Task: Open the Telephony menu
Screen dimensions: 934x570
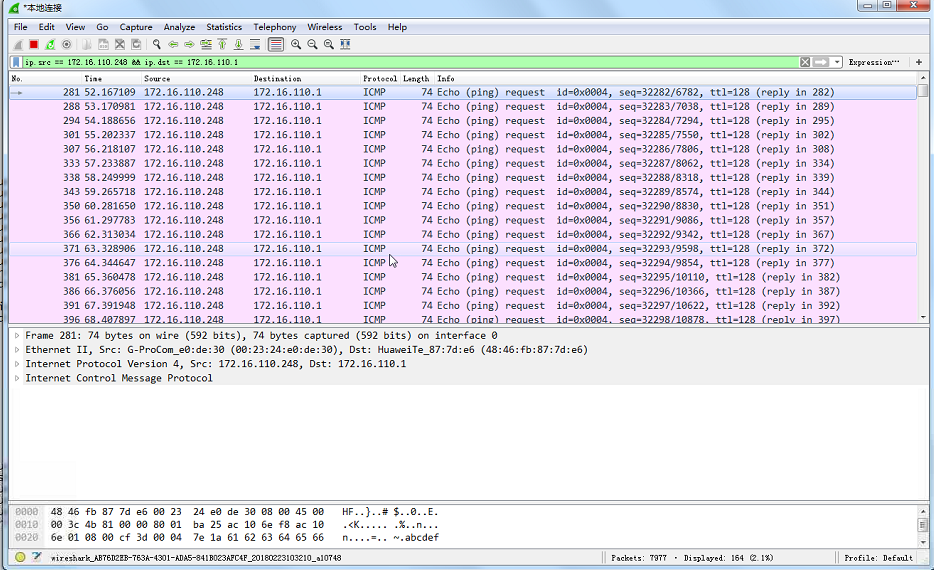Action: [274, 27]
